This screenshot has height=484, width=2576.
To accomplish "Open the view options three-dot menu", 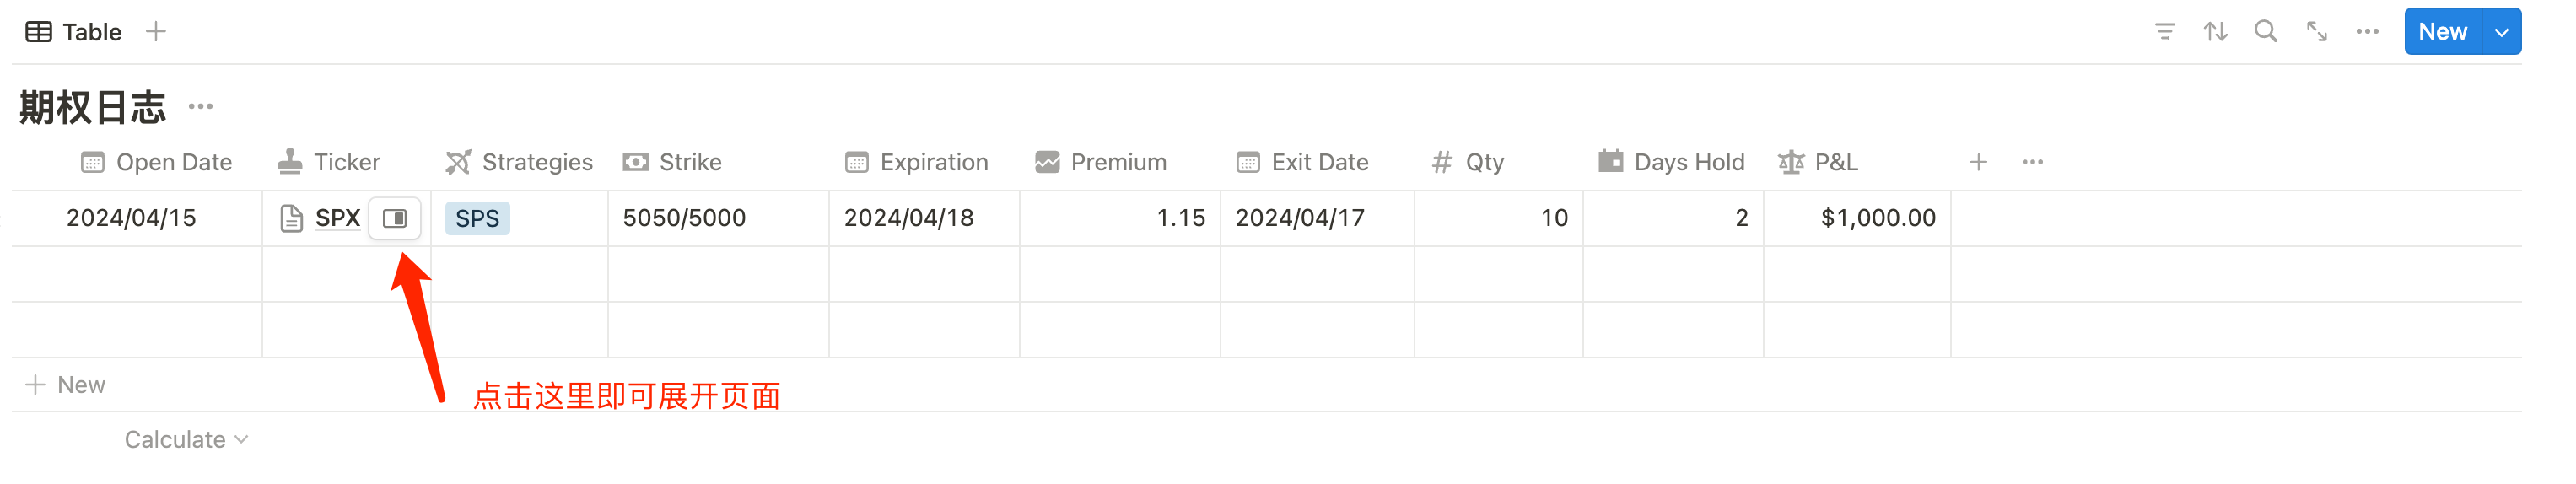I will [2367, 32].
